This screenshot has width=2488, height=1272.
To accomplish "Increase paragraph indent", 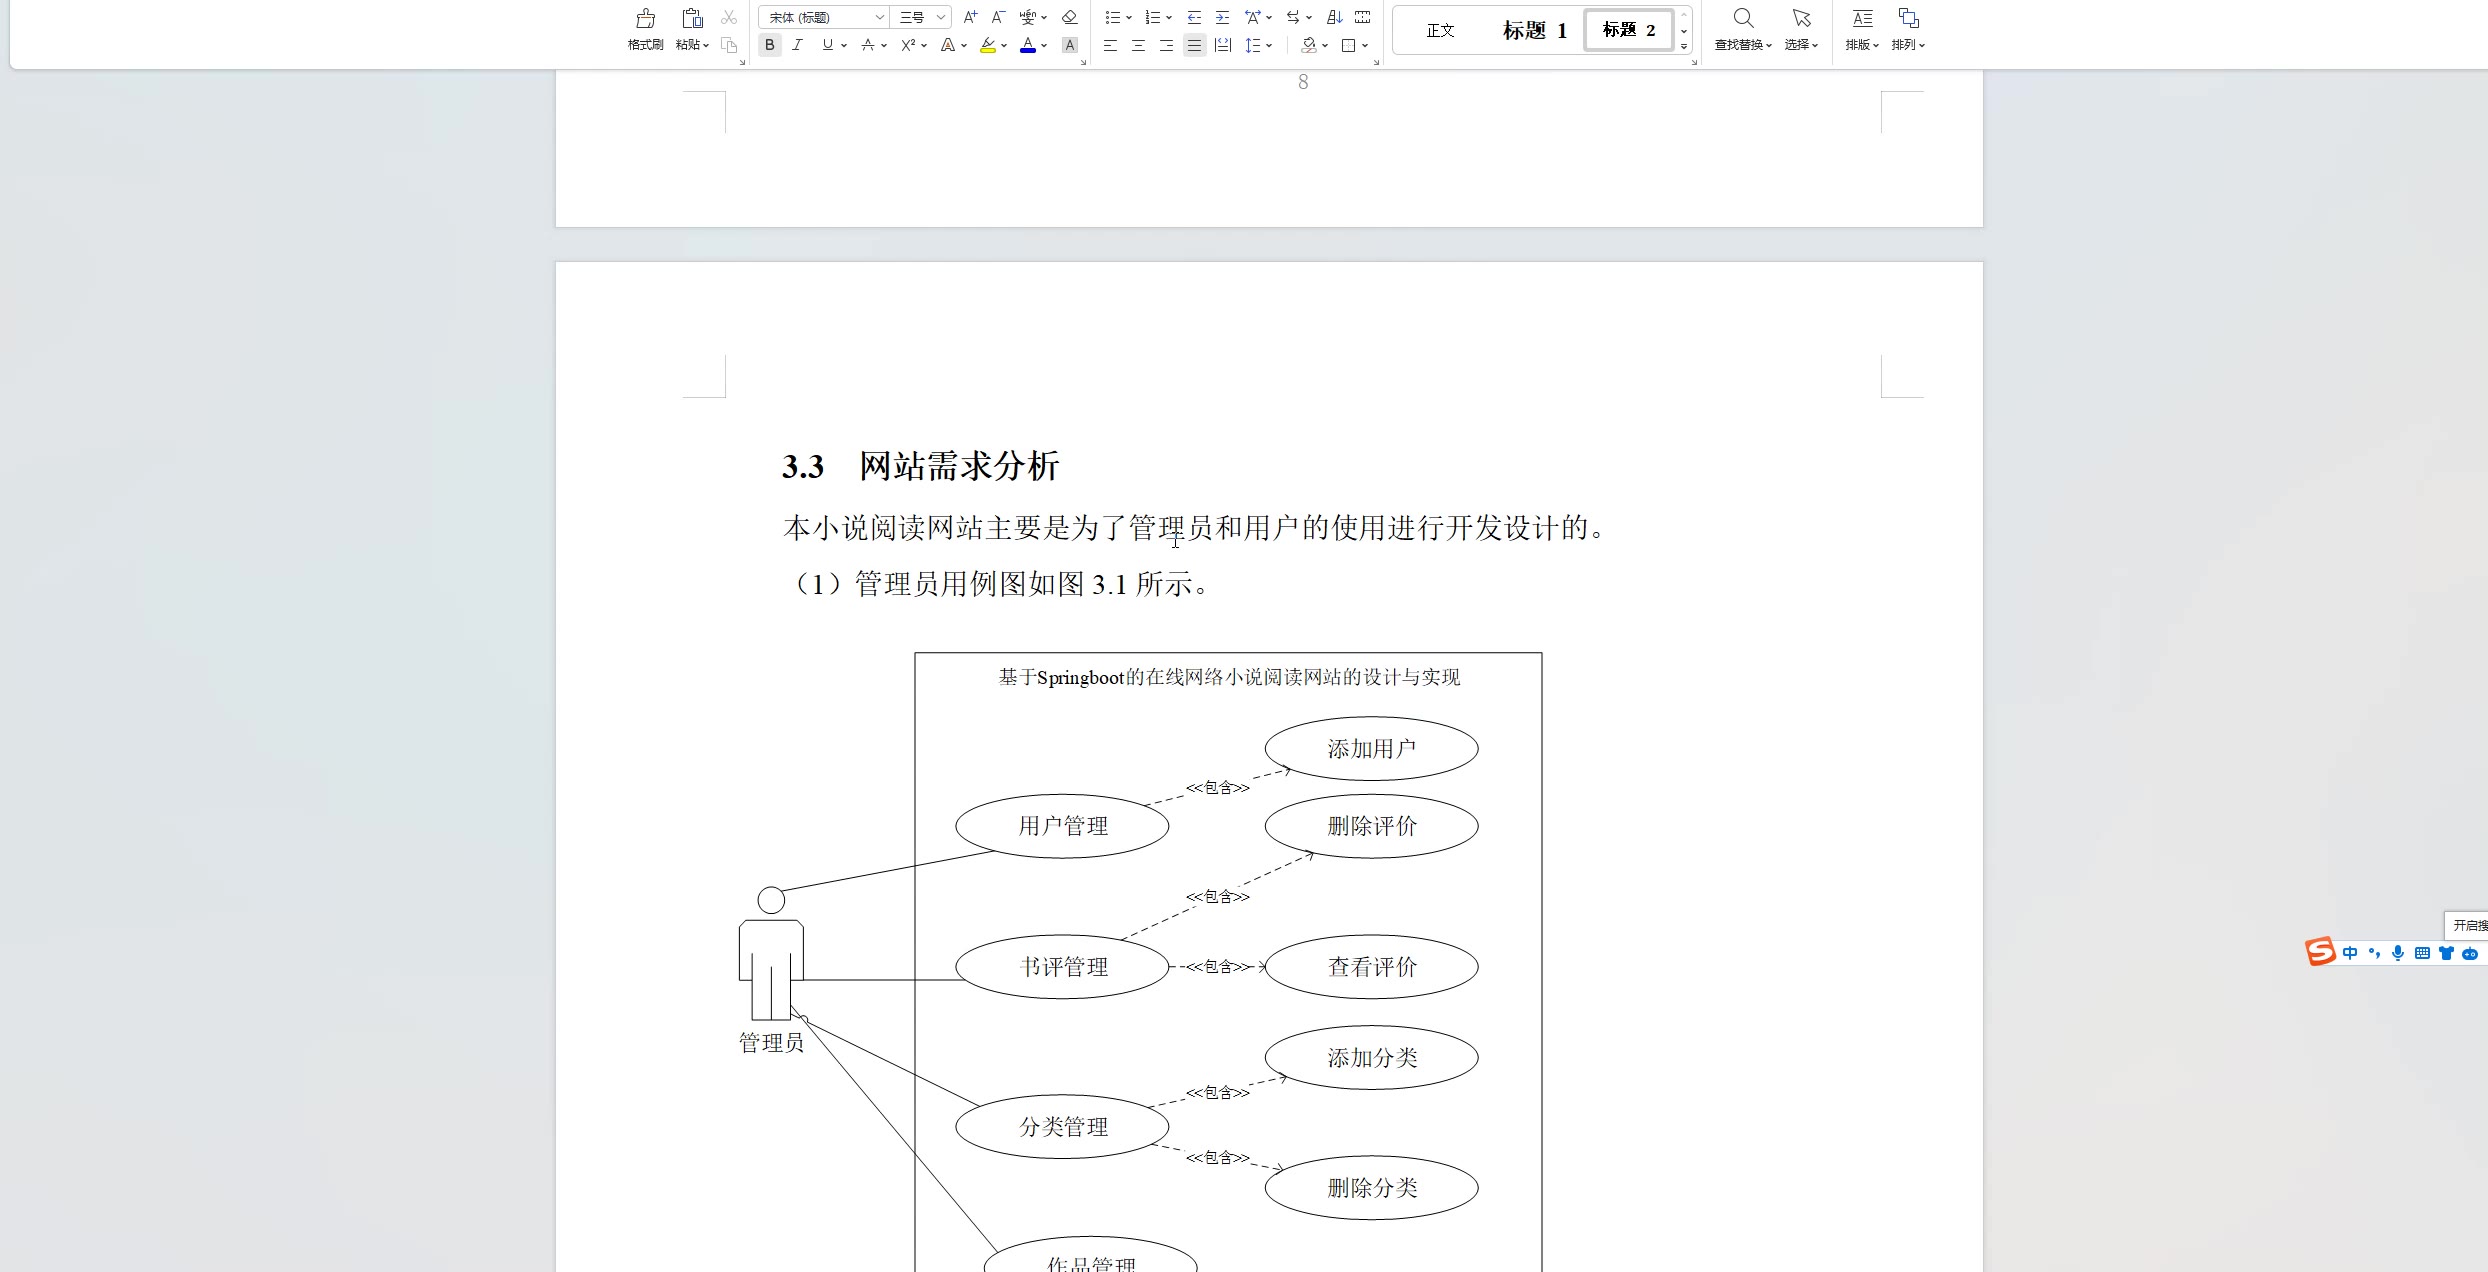I will pos(1222,17).
